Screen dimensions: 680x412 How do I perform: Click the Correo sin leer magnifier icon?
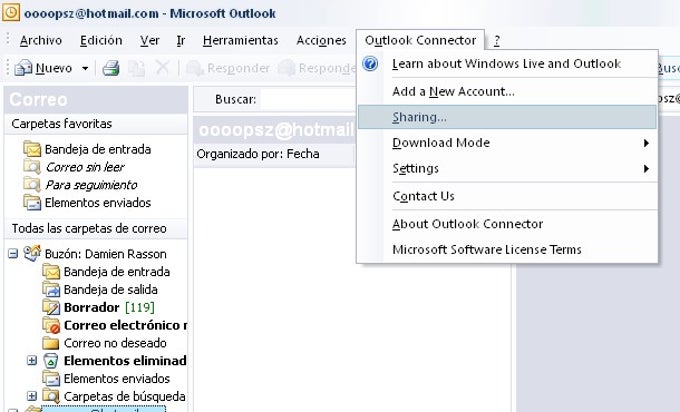[x=32, y=167]
